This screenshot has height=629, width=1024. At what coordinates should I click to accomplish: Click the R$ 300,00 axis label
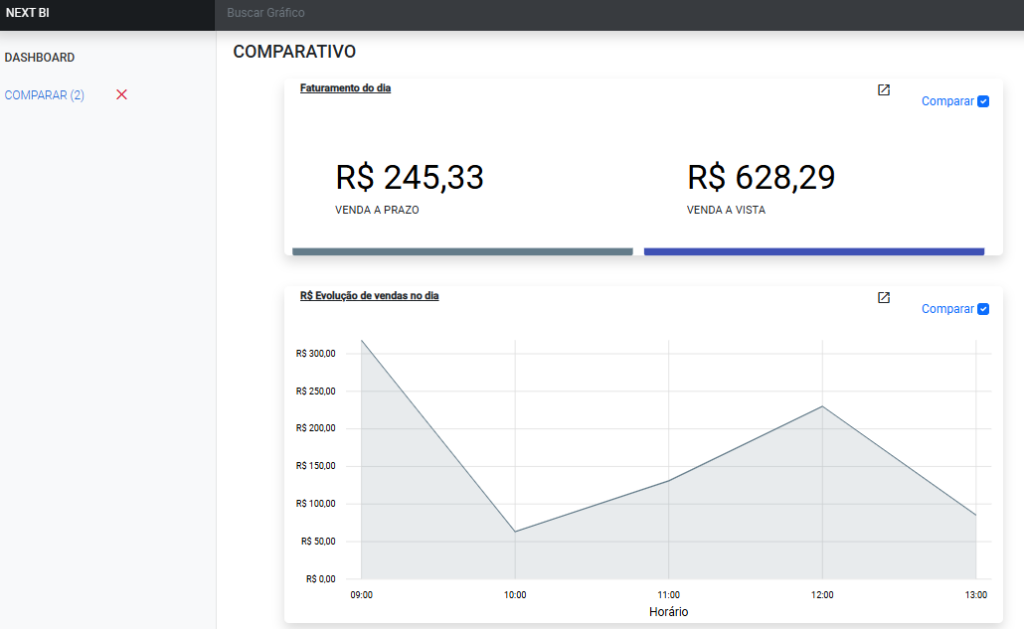point(315,354)
